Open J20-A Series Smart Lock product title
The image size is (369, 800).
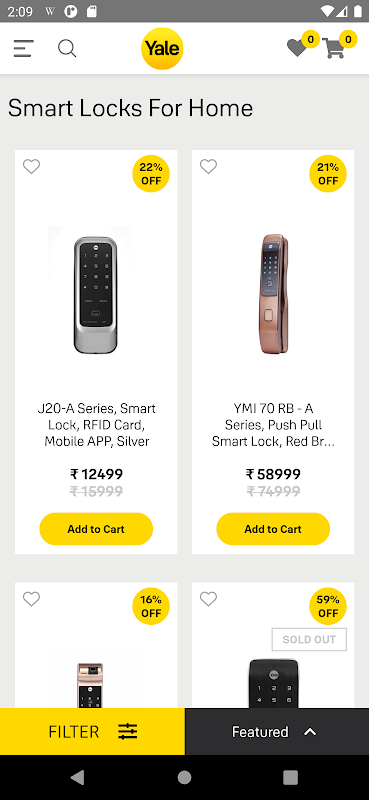tap(96, 425)
